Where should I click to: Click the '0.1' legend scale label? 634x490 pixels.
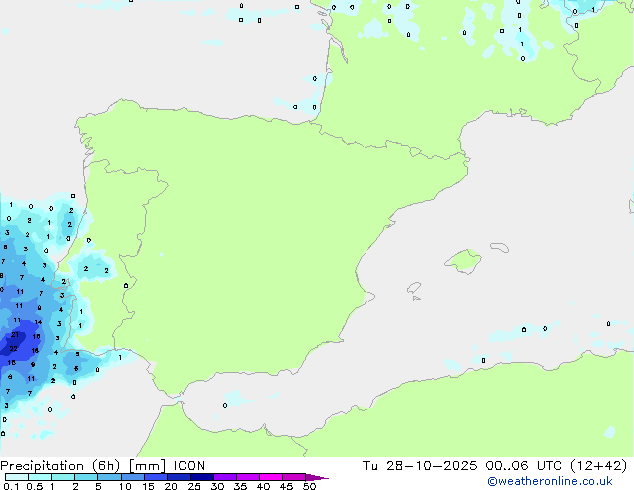[11, 486]
